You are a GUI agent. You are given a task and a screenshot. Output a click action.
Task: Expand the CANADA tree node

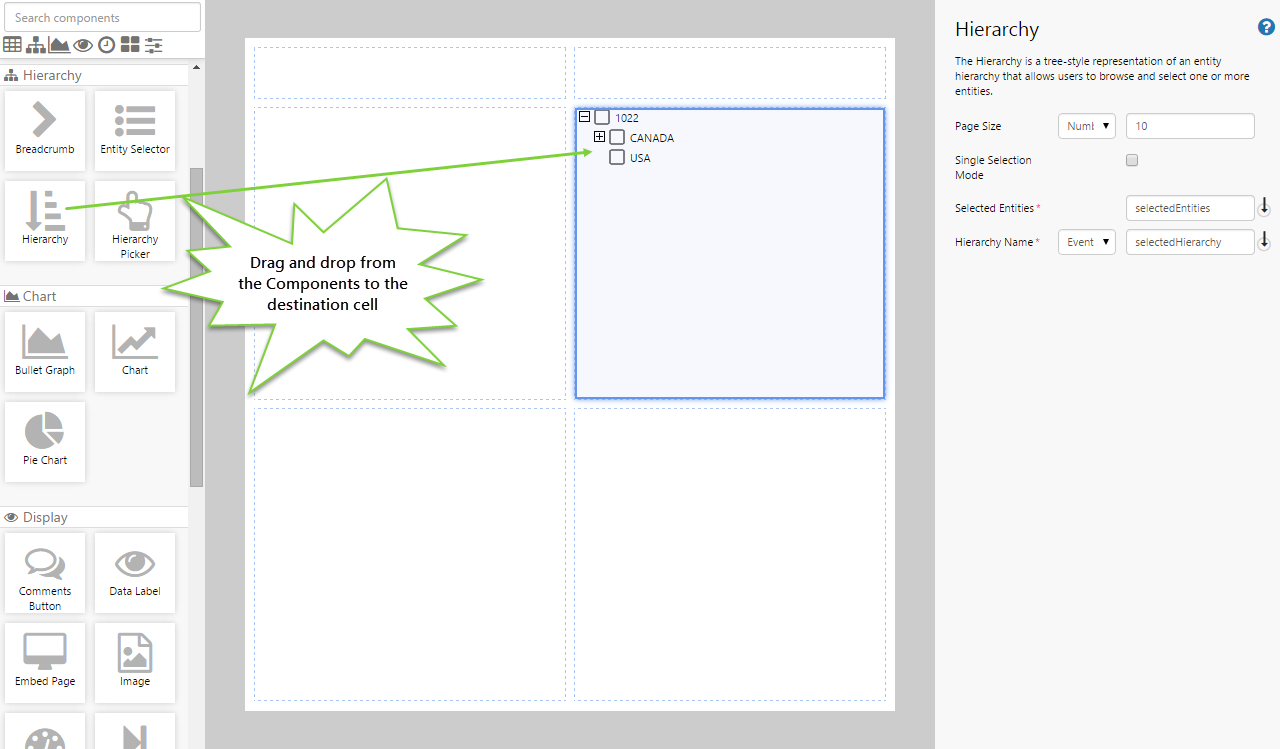tap(599, 137)
